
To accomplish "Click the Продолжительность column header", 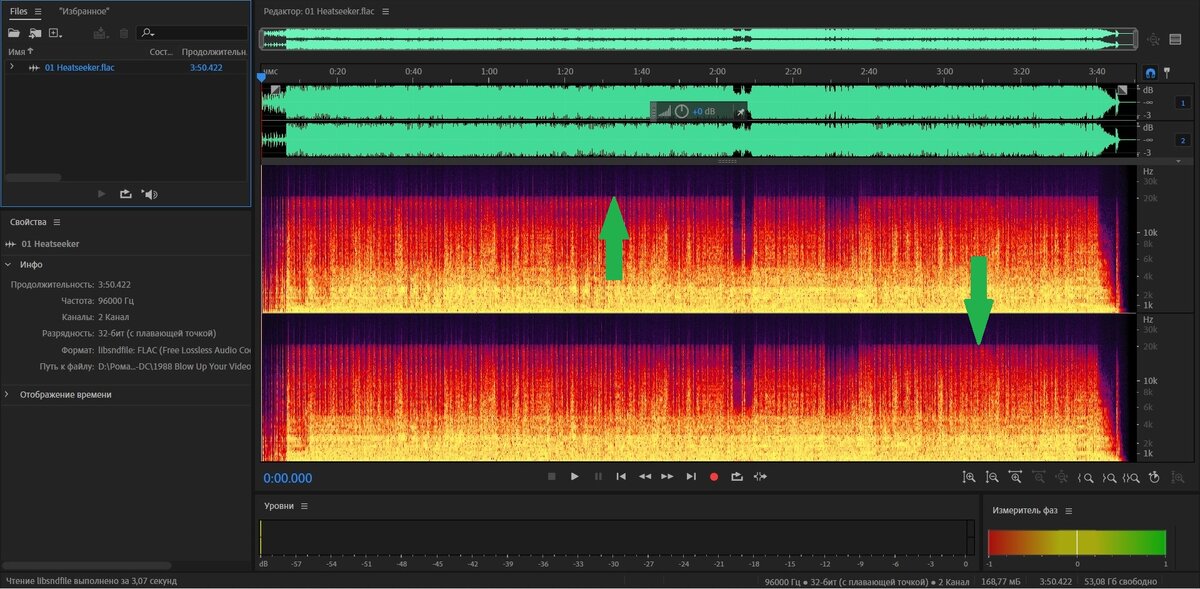I will (x=213, y=51).
